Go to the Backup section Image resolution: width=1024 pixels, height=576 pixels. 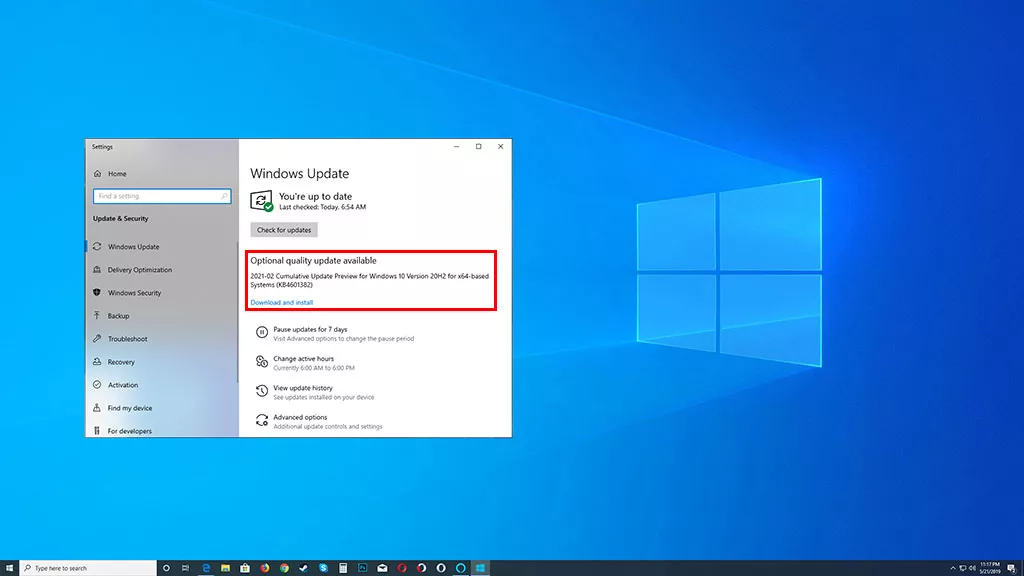tap(118, 316)
